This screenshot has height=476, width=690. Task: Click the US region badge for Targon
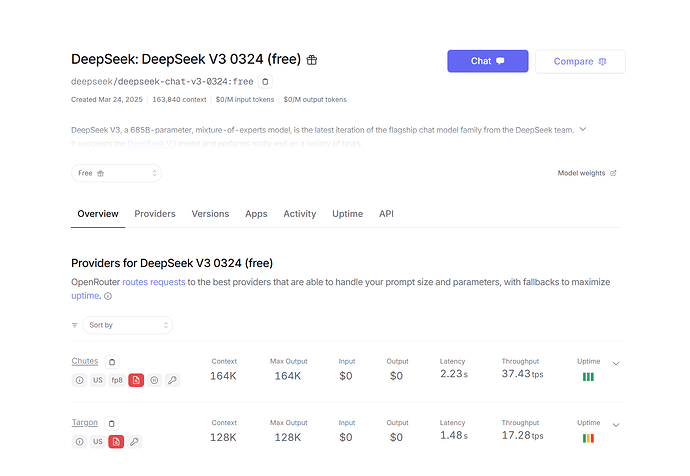pyautogui.click(x=98, y=441)
